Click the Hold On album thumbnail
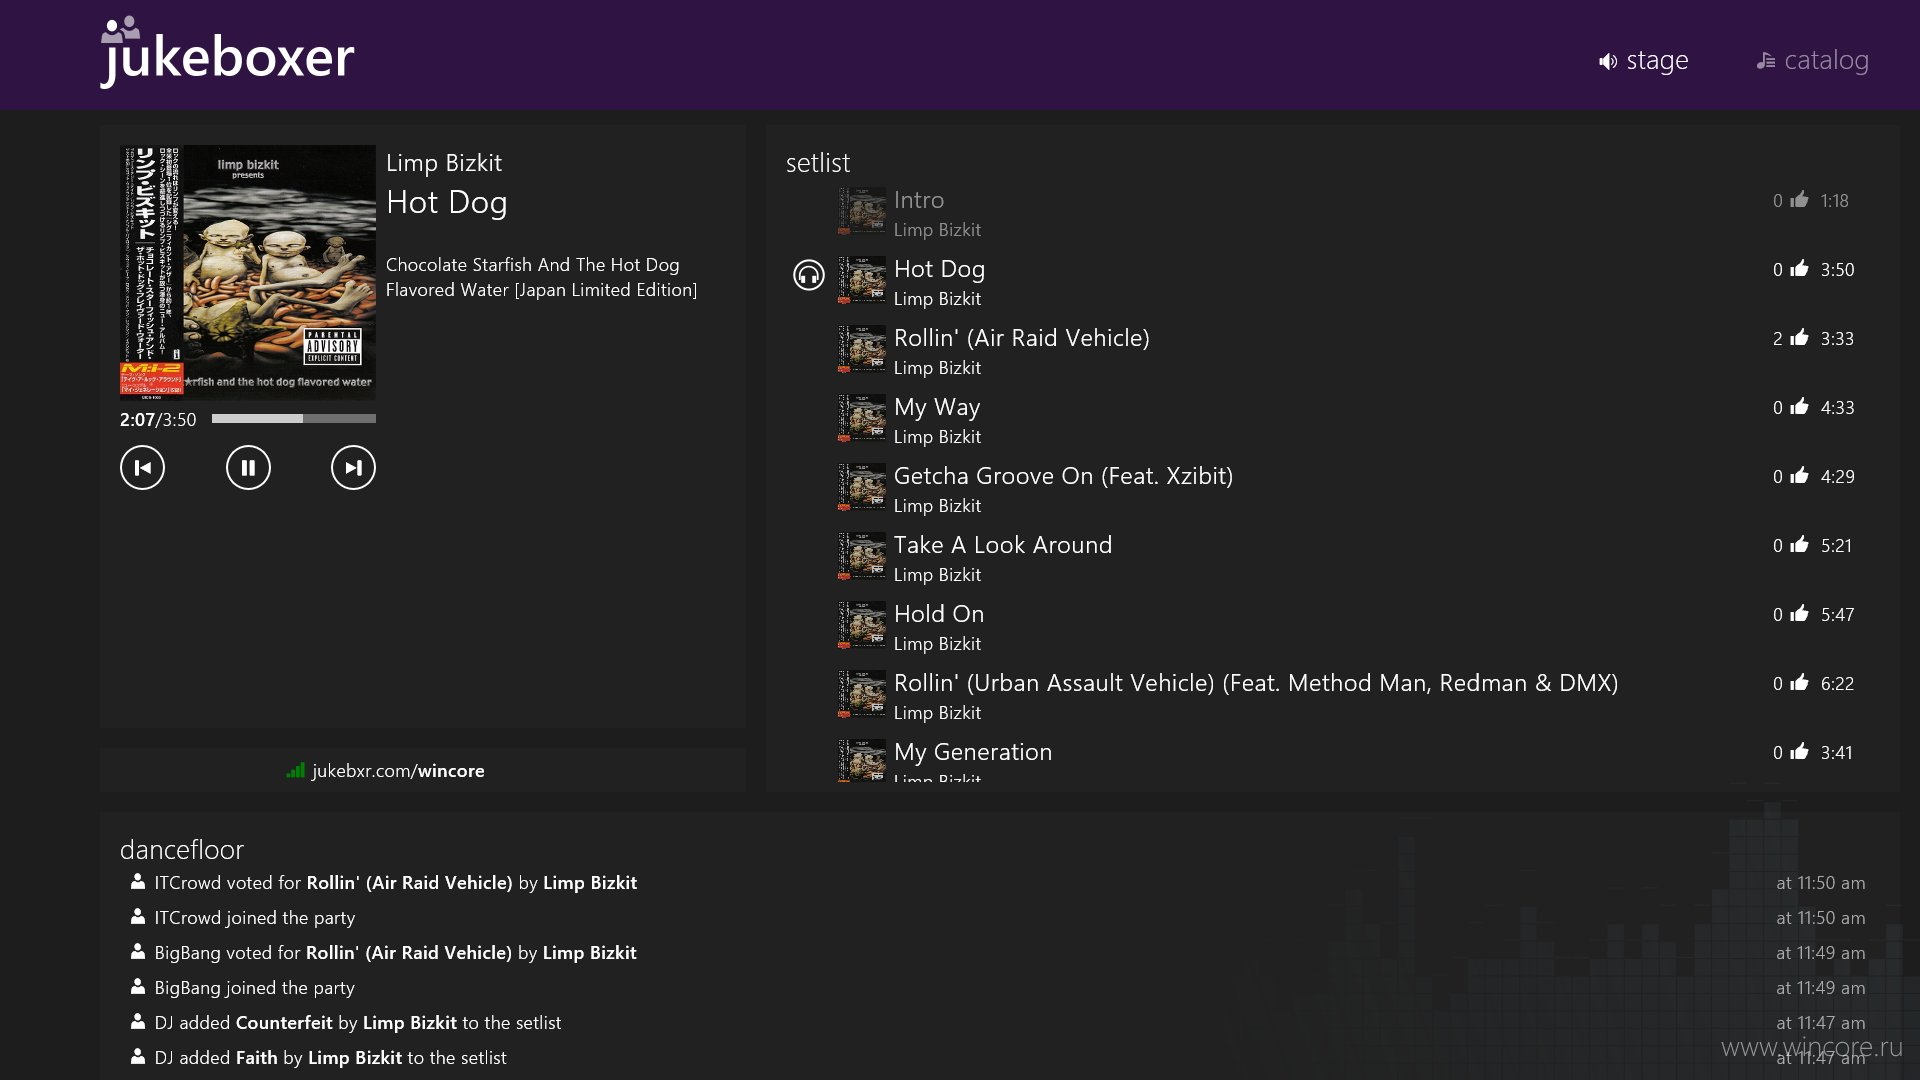 click(862, 625)
